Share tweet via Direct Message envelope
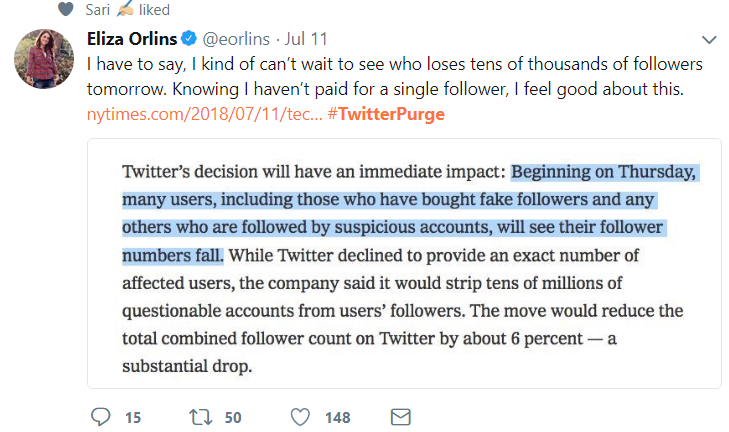Screen dimensions: 729x432 [x=400, y=416]
